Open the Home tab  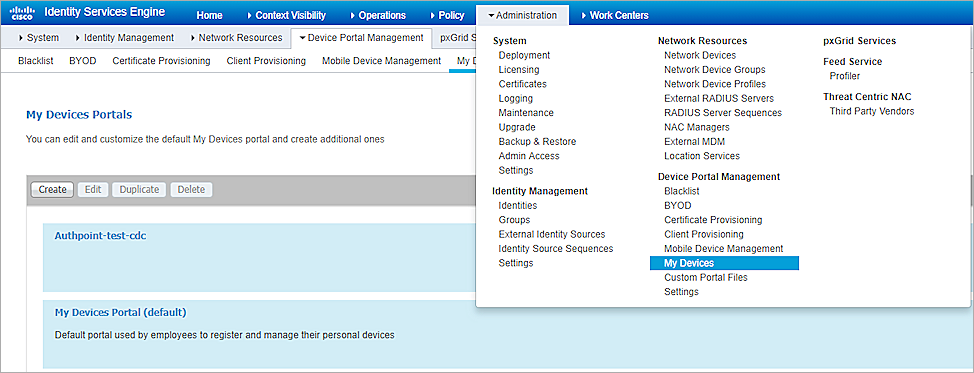coord(209,16)
